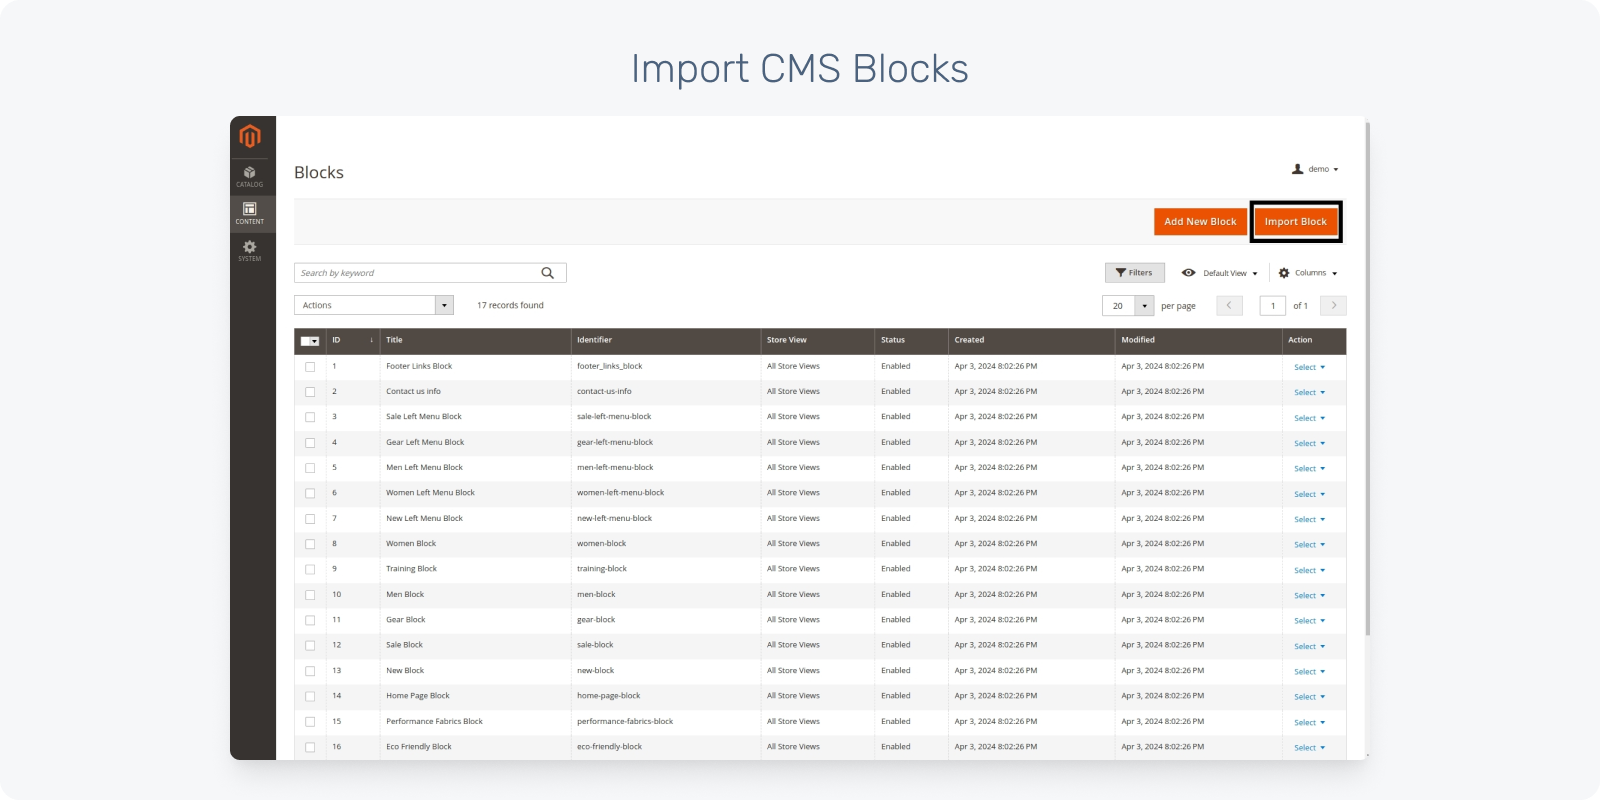Tick the checkbox for Women Block row
Image resolution: width=1600 pixels, height=800 pixels.
(310, 544)
